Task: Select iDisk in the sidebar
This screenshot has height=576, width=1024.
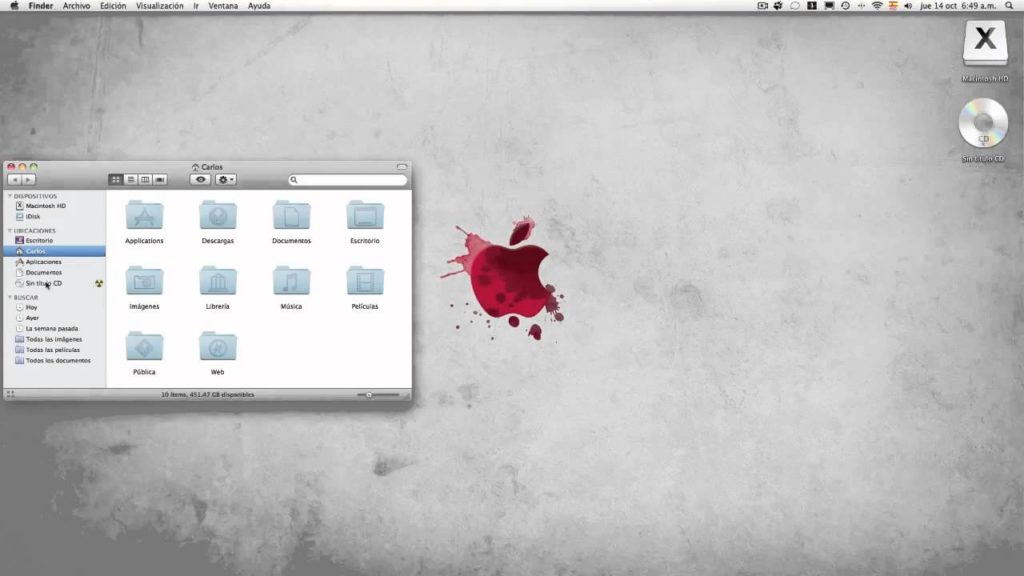Action: coord(54,216)
